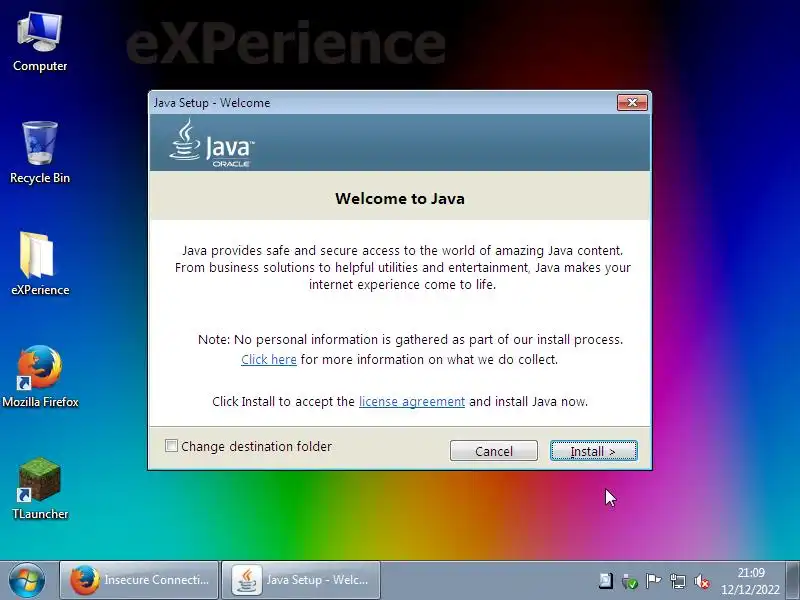
Task: Open the taskbar clock showing 21:09
Action: click(x=751, y=581)
